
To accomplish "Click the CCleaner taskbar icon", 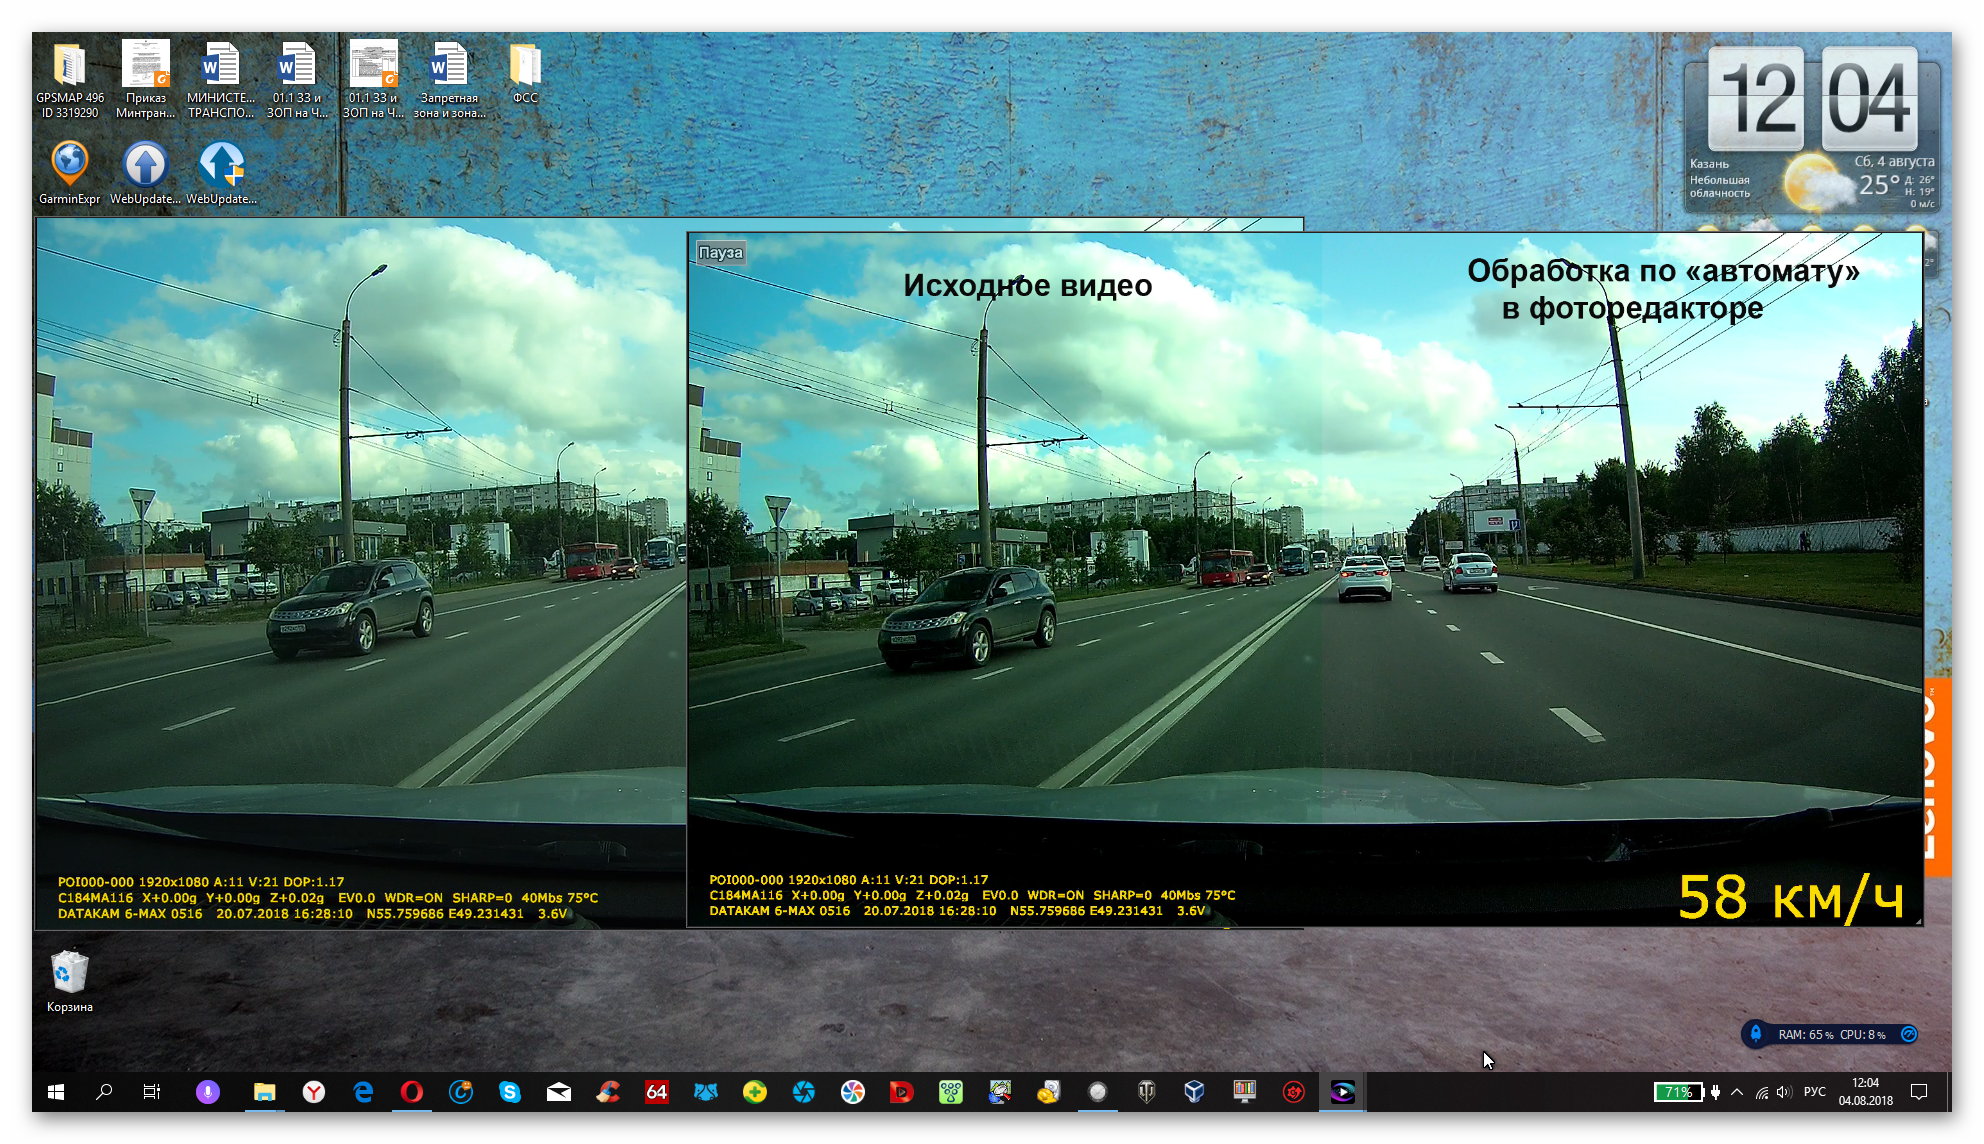I will (x=608, y=1092).
